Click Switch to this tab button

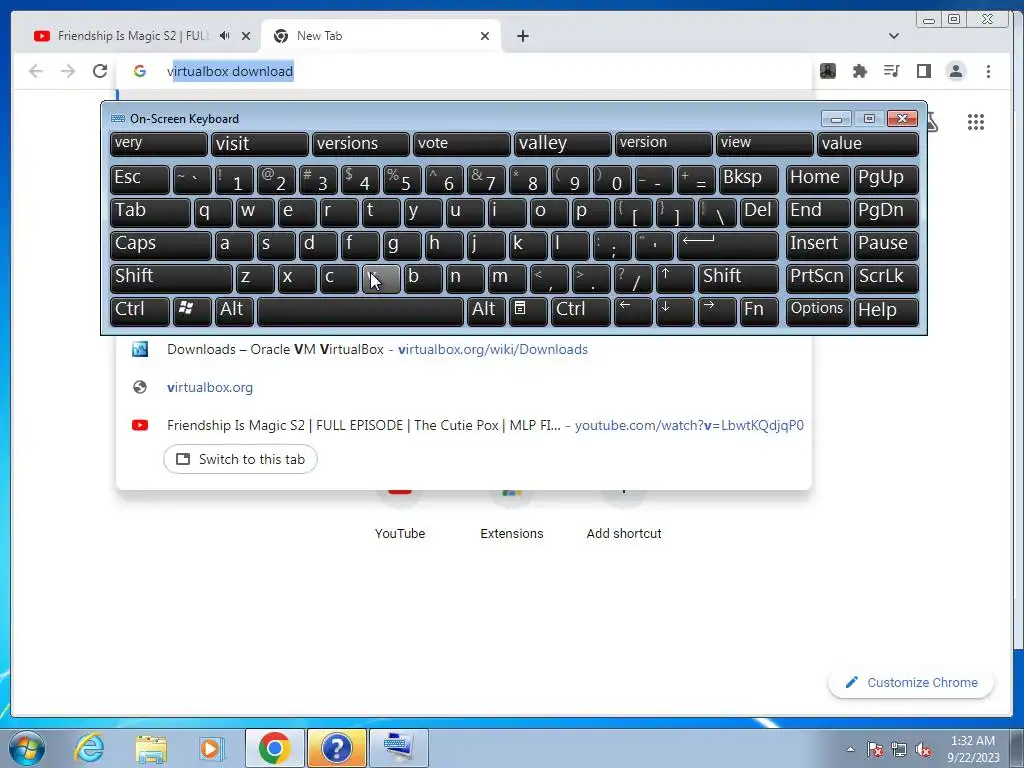tap(240, 459)
